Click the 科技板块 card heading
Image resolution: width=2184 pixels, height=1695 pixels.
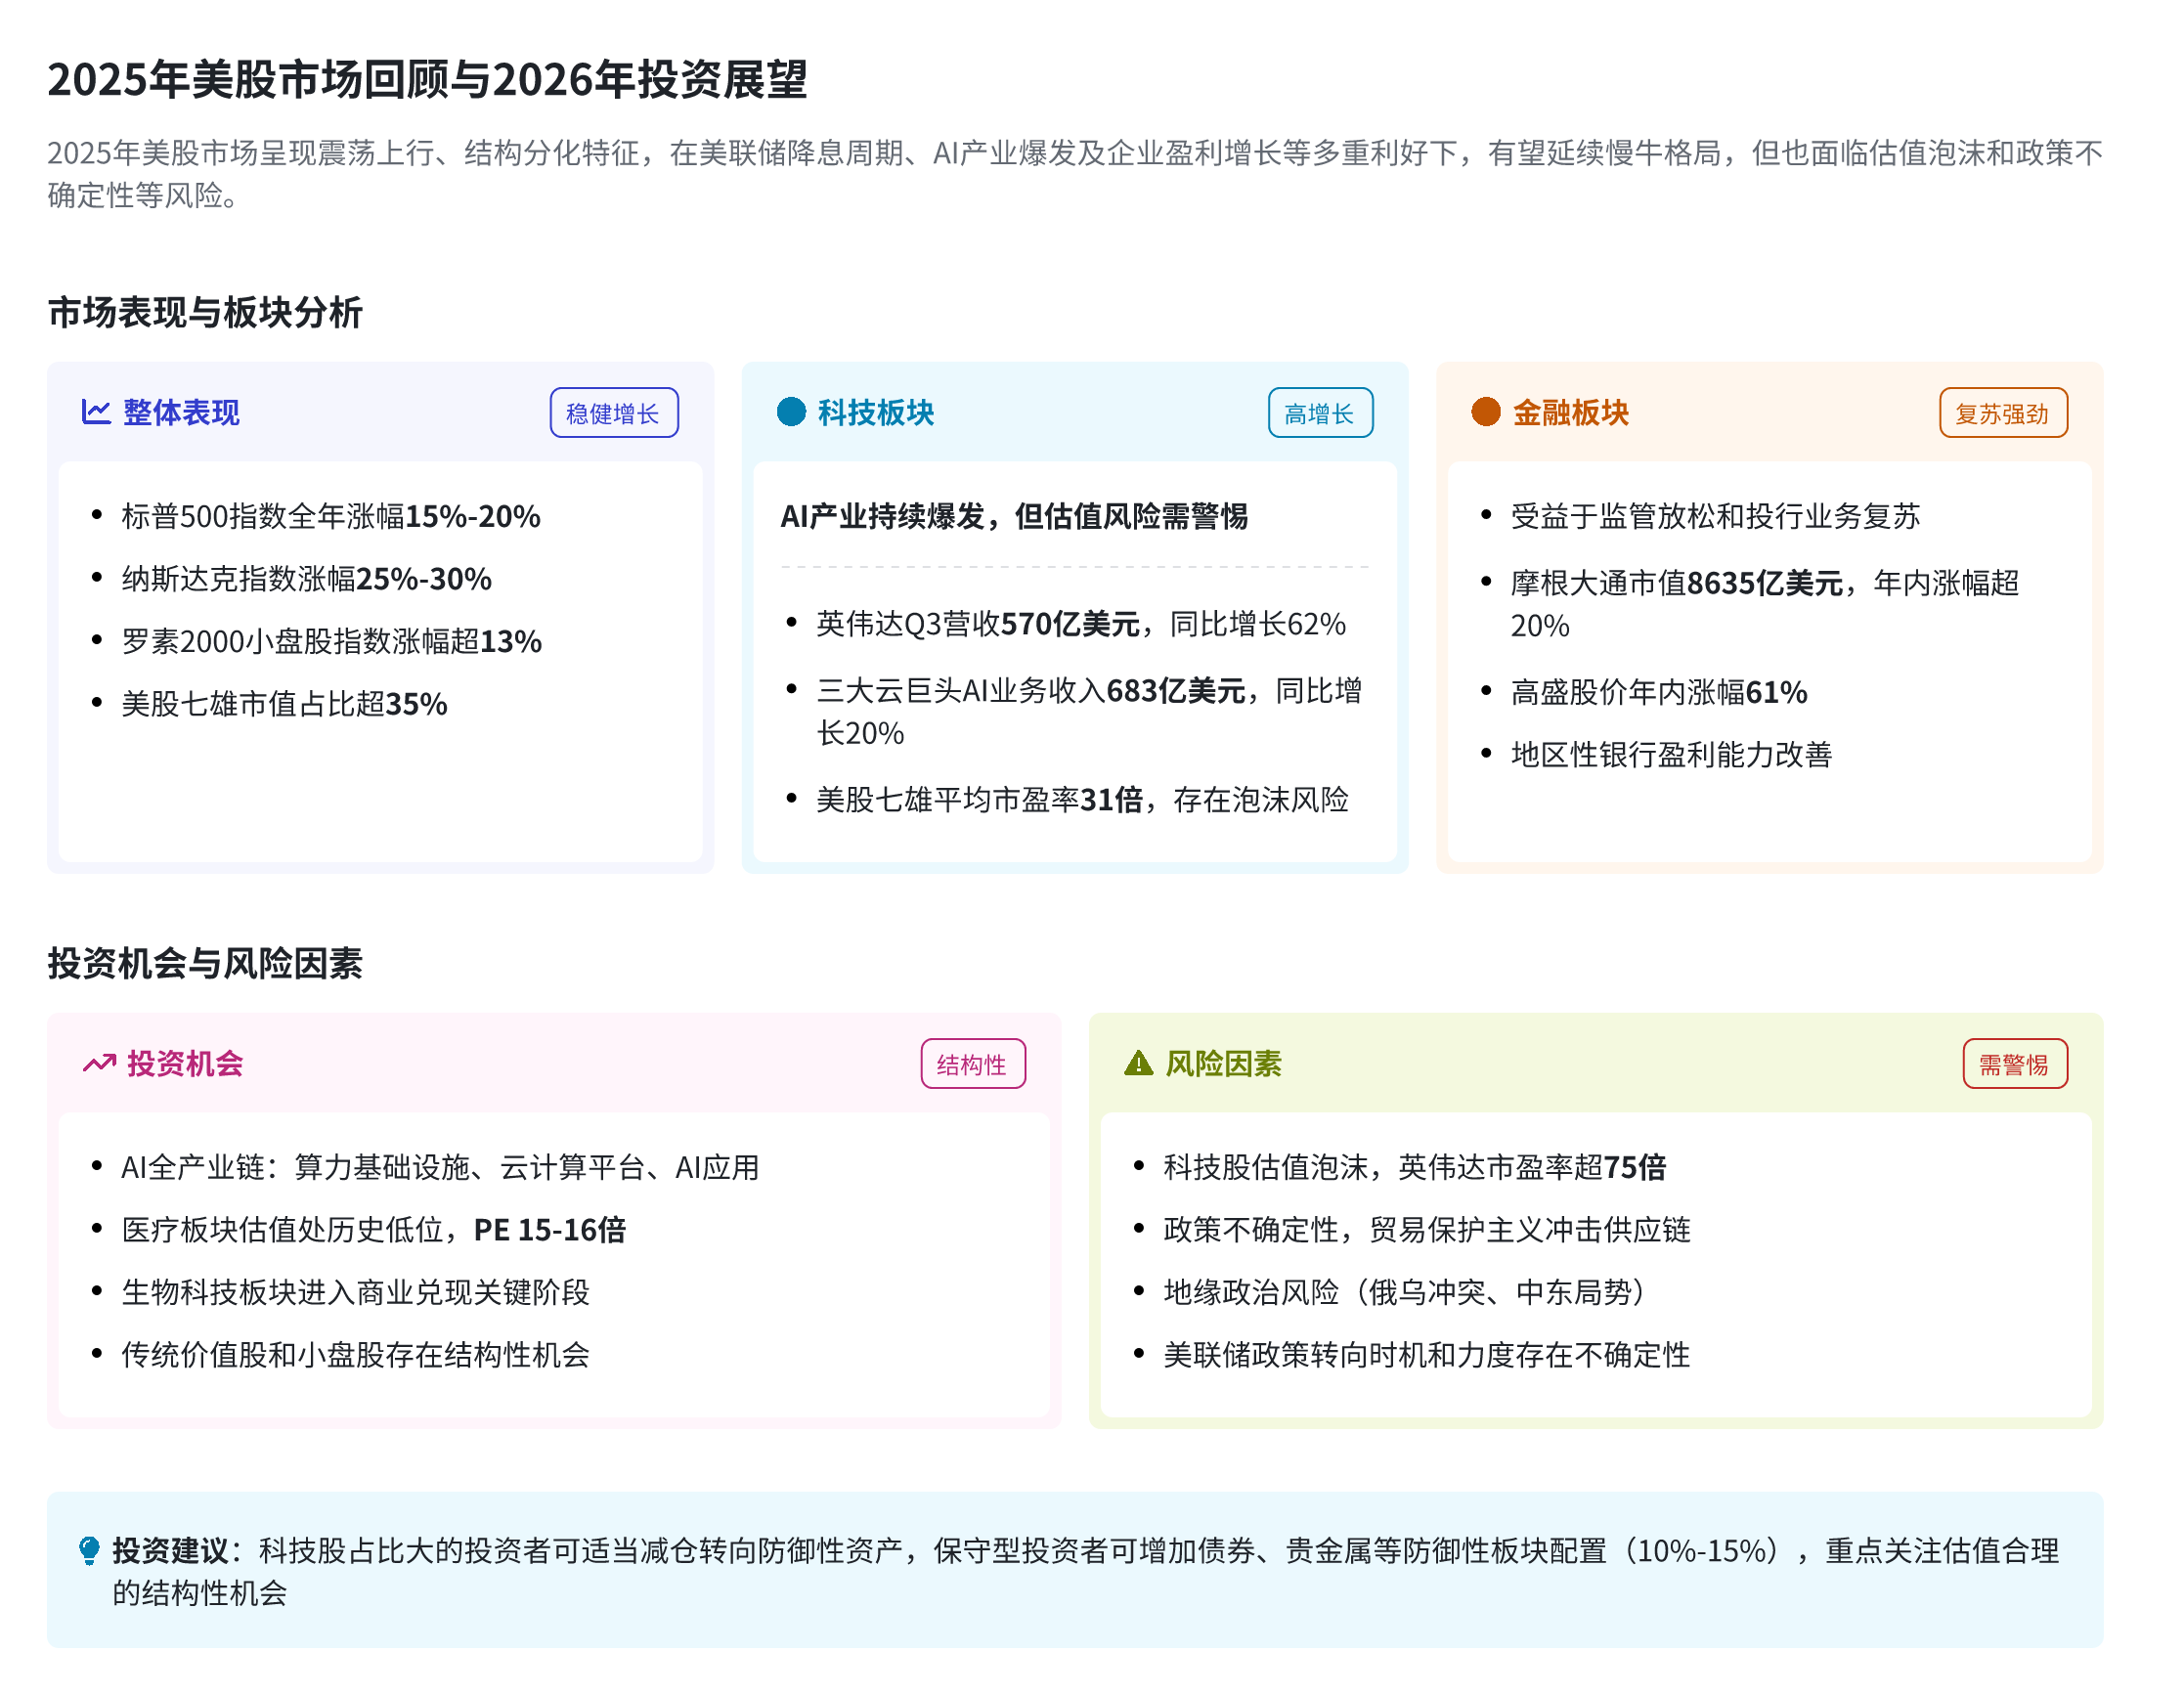click(x=876, y=412)
